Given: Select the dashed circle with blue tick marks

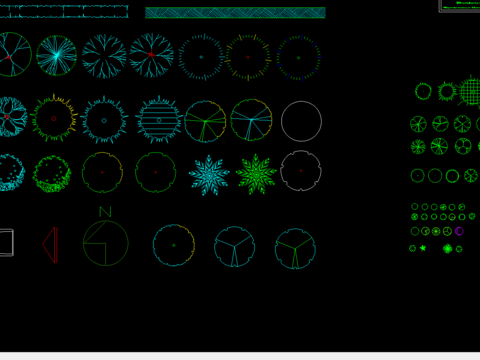Looking at the screenshot, I should 299,58.
